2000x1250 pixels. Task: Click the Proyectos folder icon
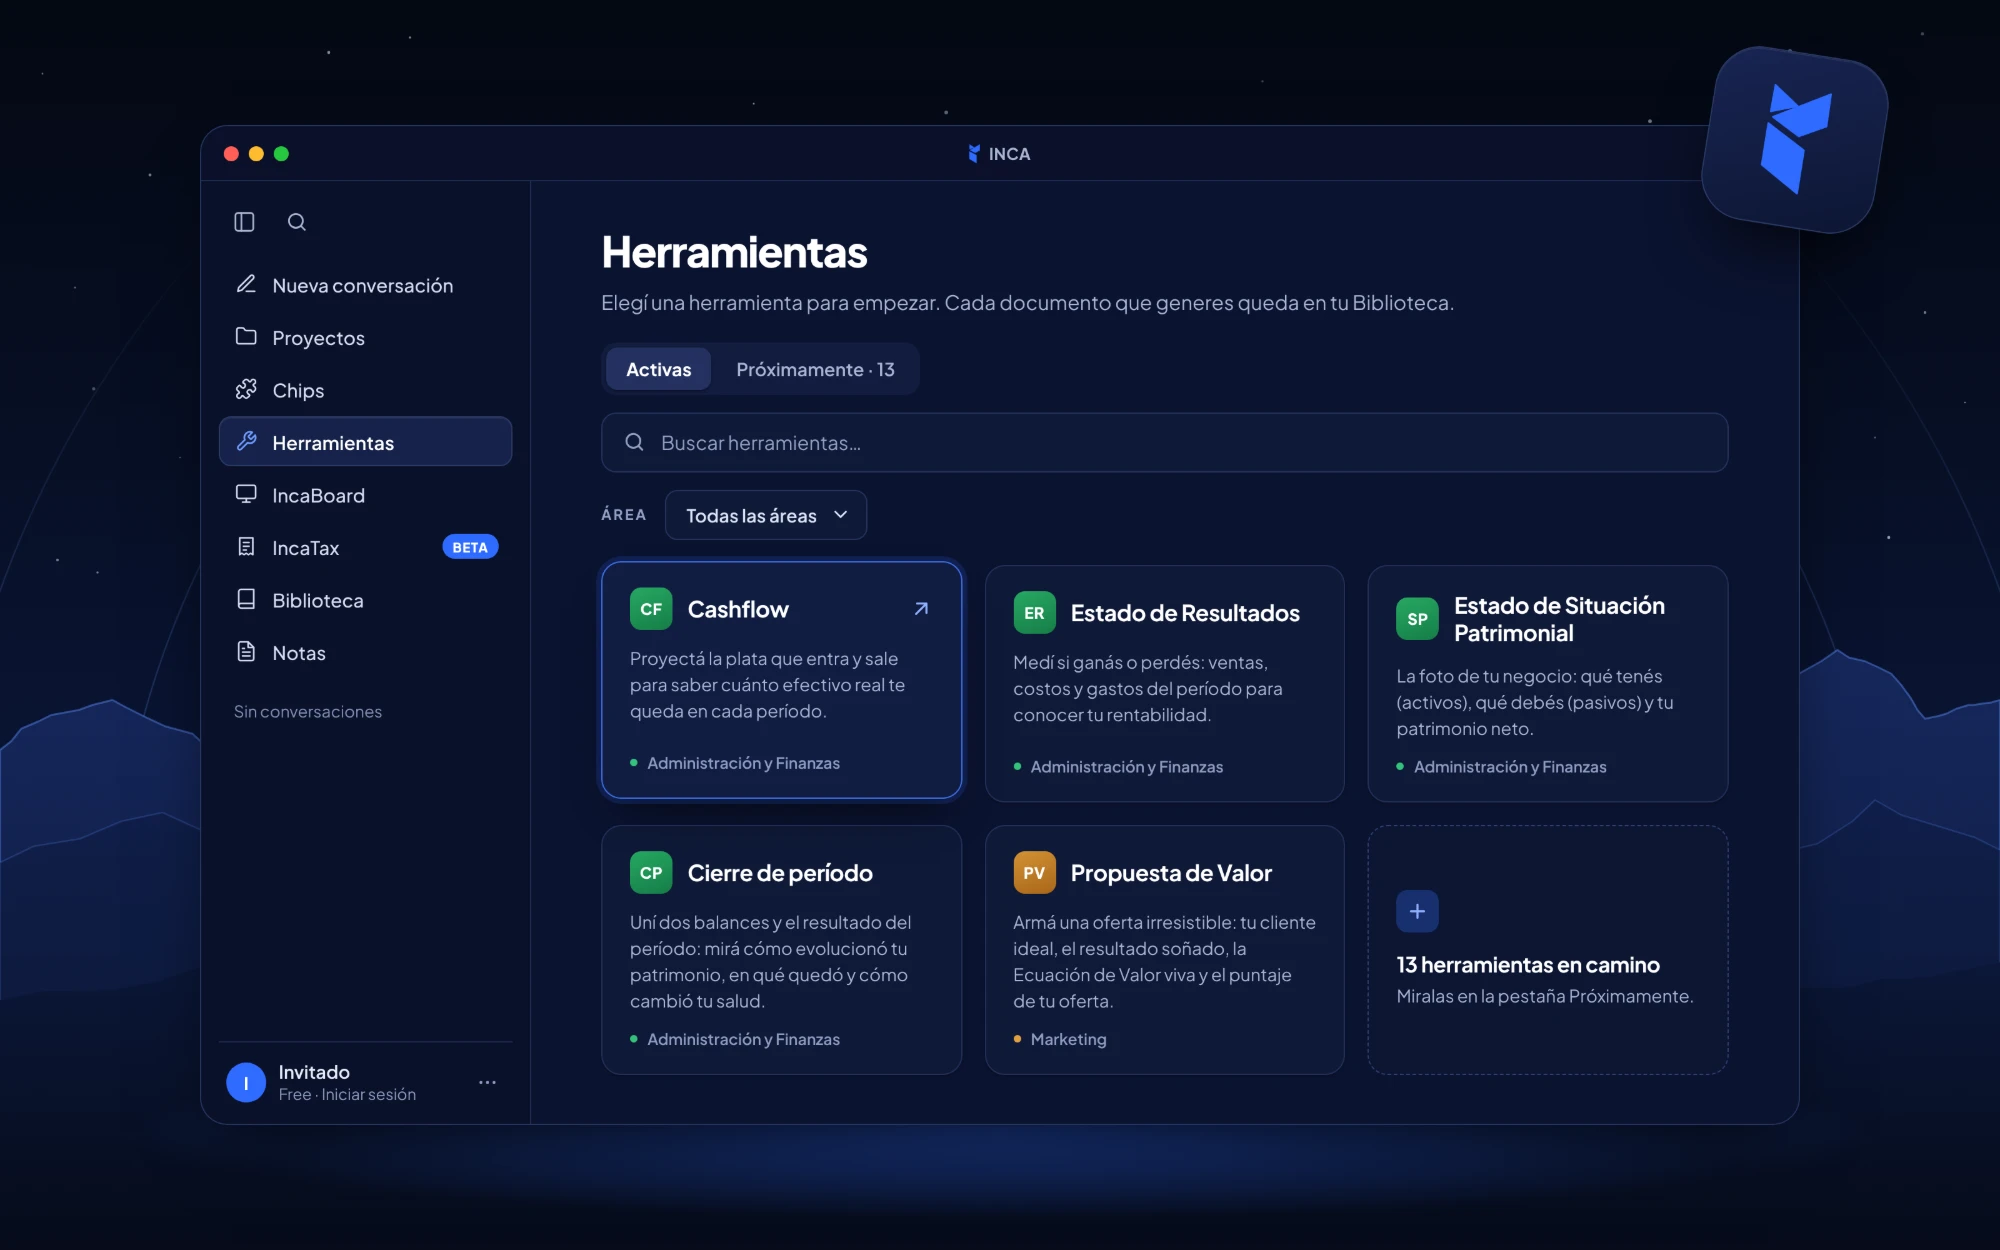coord(246,336)
